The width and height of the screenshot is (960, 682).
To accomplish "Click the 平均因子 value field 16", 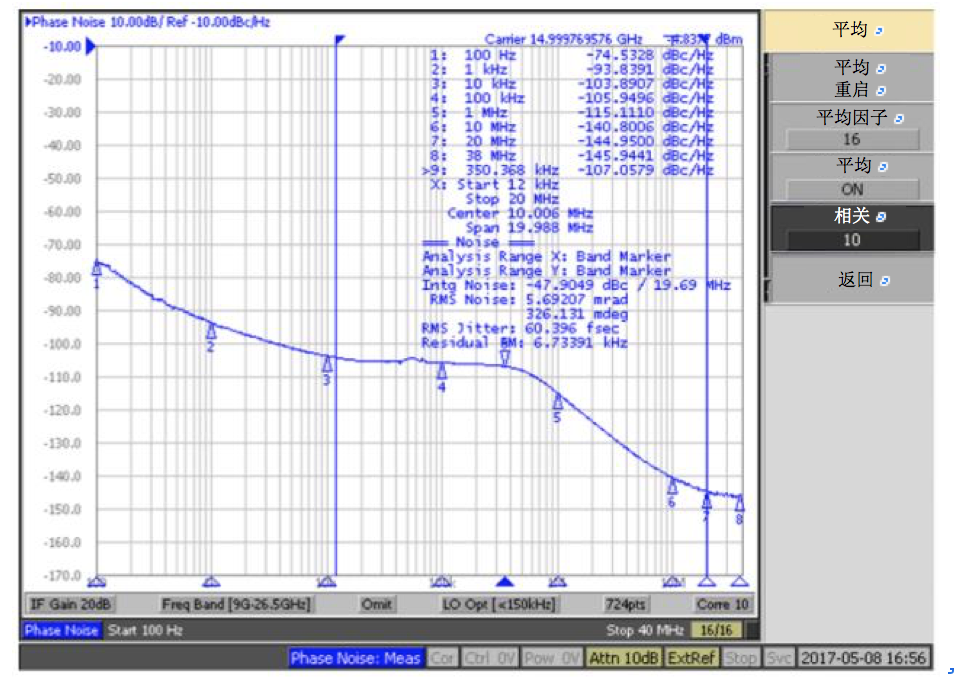I will click(x=852, y=140).
